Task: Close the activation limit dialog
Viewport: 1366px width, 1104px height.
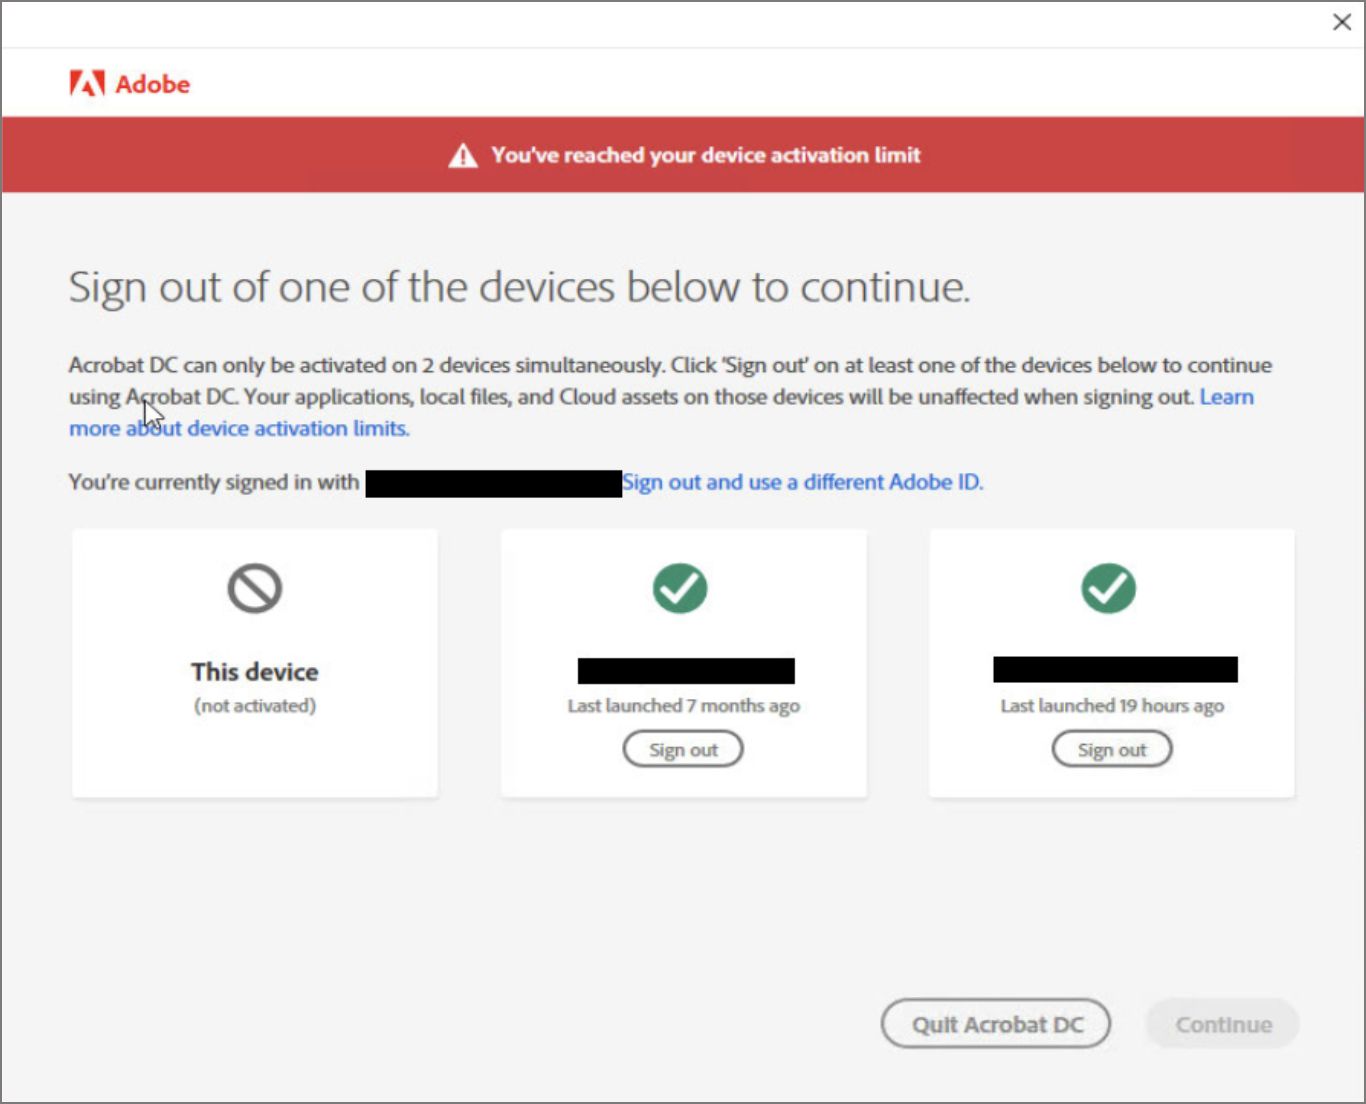Action: coord(1341,22)
